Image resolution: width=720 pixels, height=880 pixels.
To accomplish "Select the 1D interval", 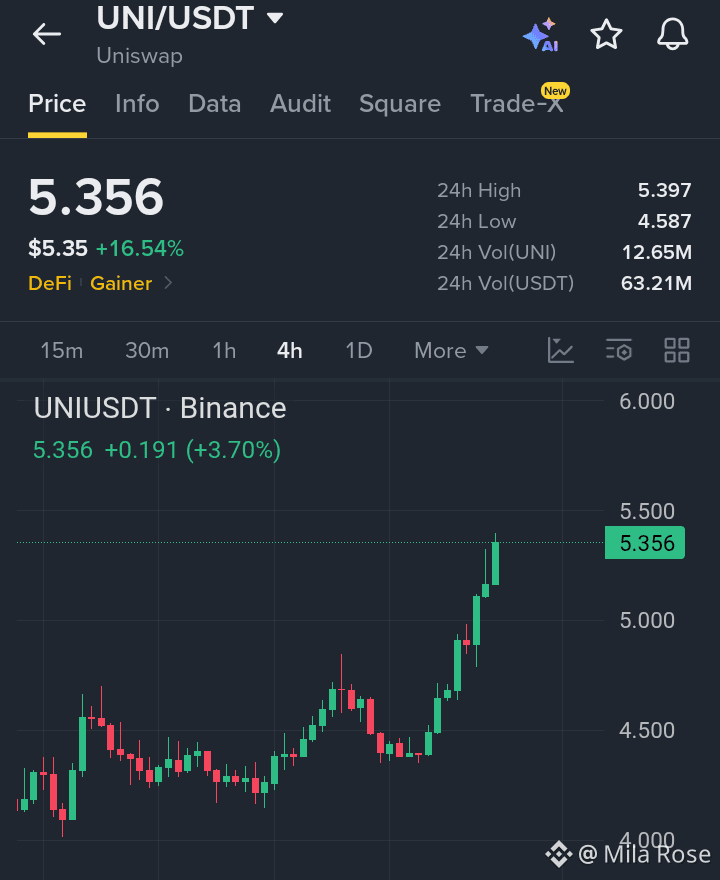I will coord(359,351).
